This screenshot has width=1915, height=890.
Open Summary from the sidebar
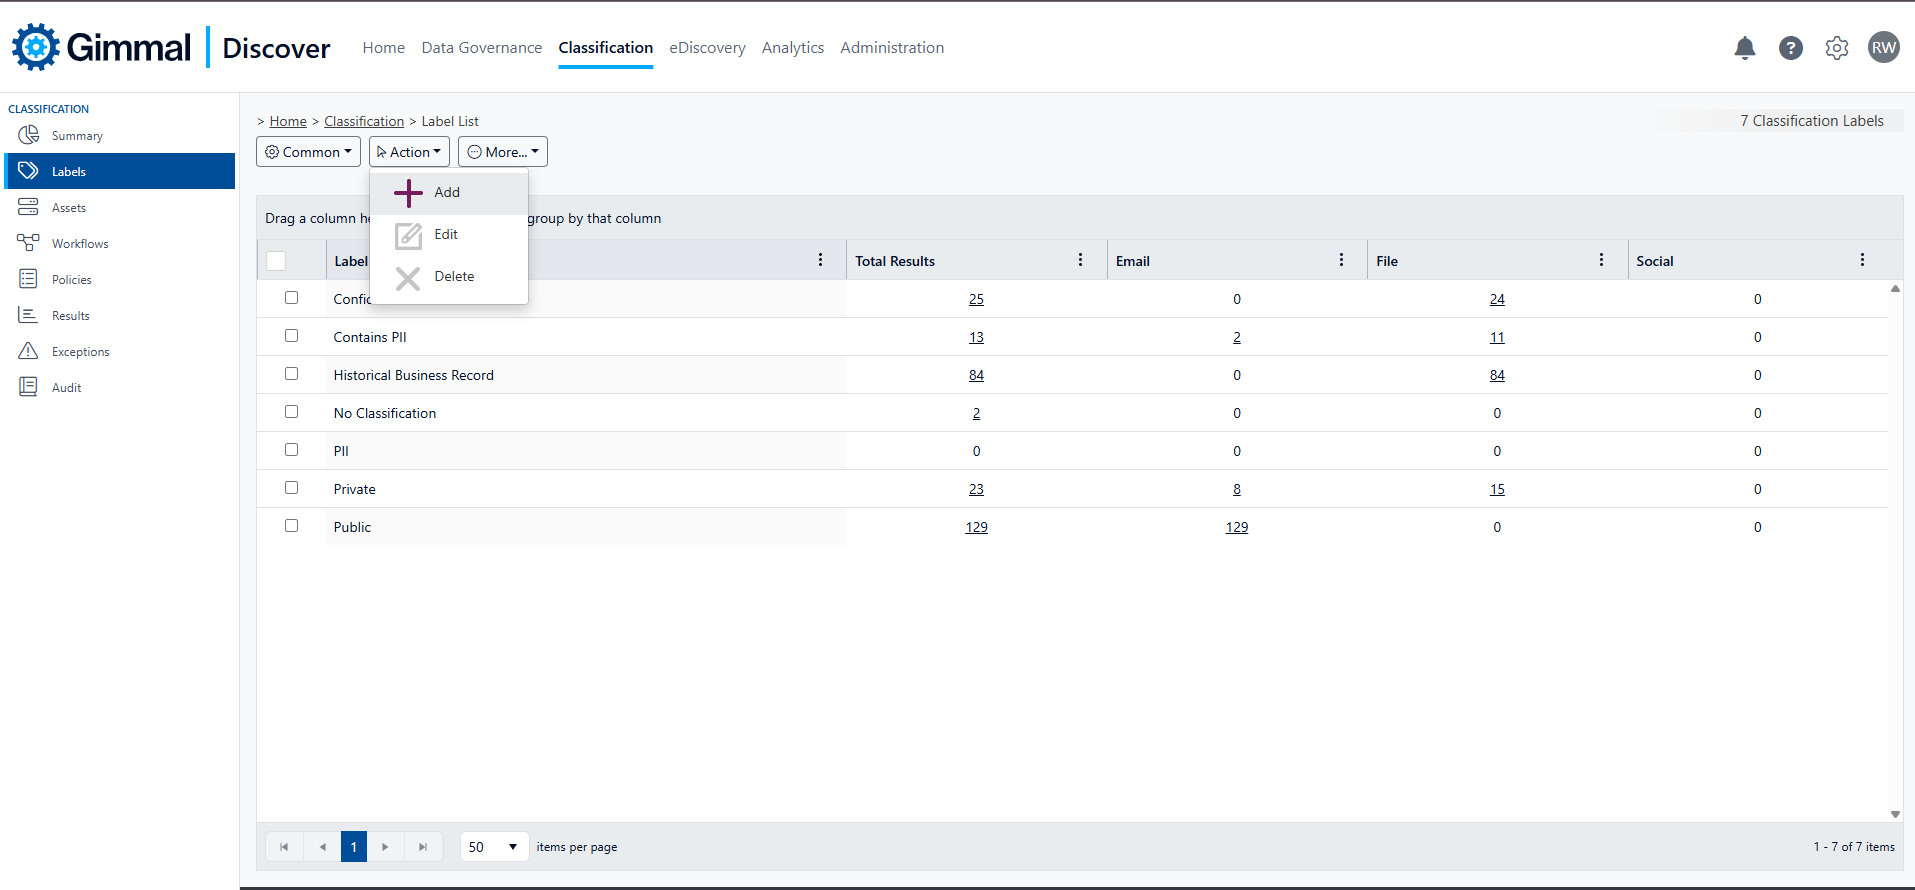(77, 136)
